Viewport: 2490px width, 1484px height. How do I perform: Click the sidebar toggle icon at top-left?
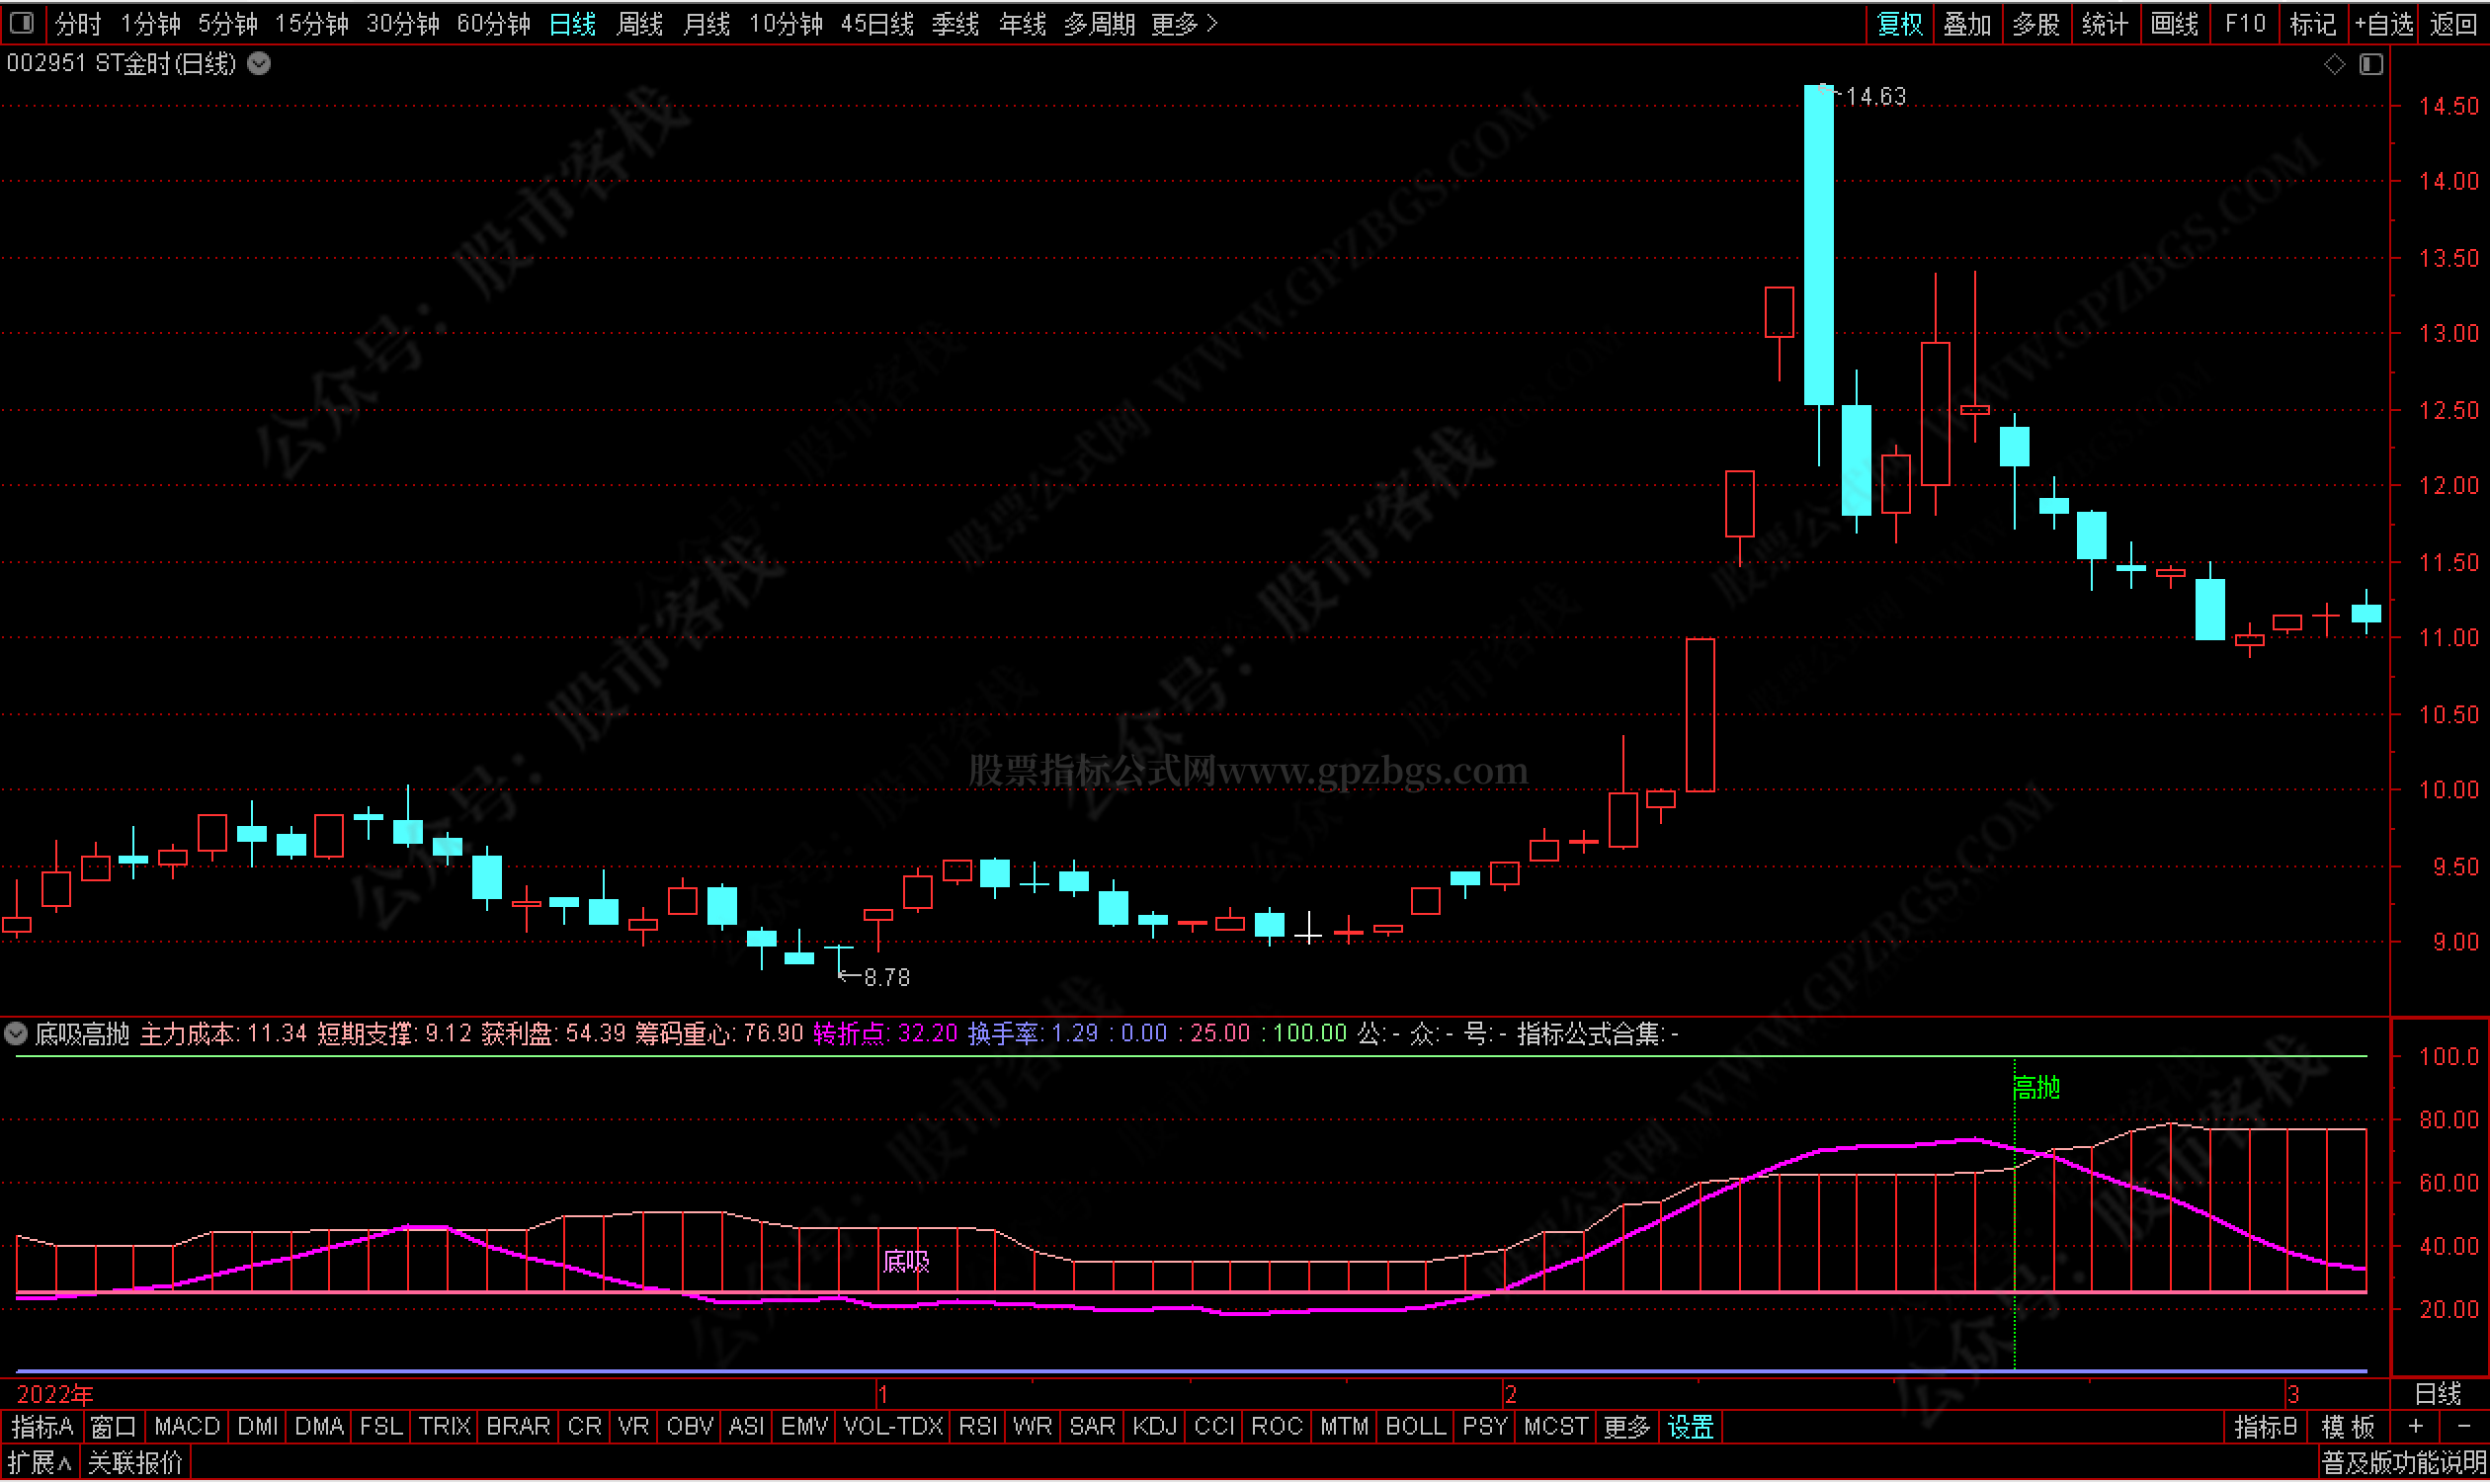pyautogui.click(x=22, y=22)
